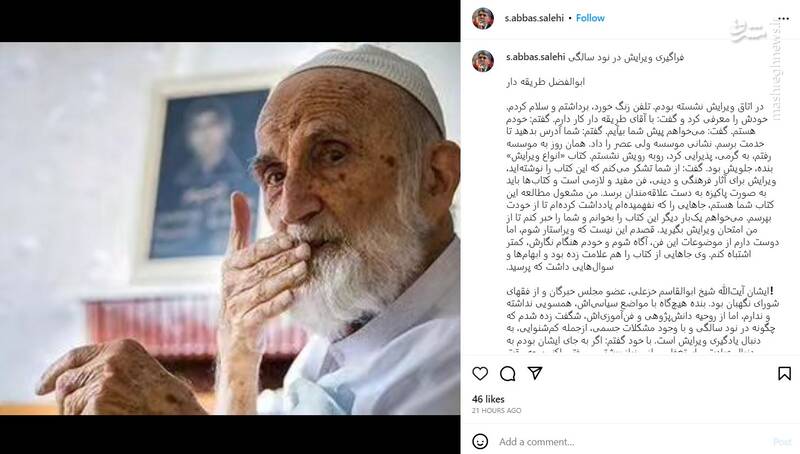Viewport: 800px width, 454px height.
Task: Click the 21 HOURS AGO timestamp
Action: (496, 410)
